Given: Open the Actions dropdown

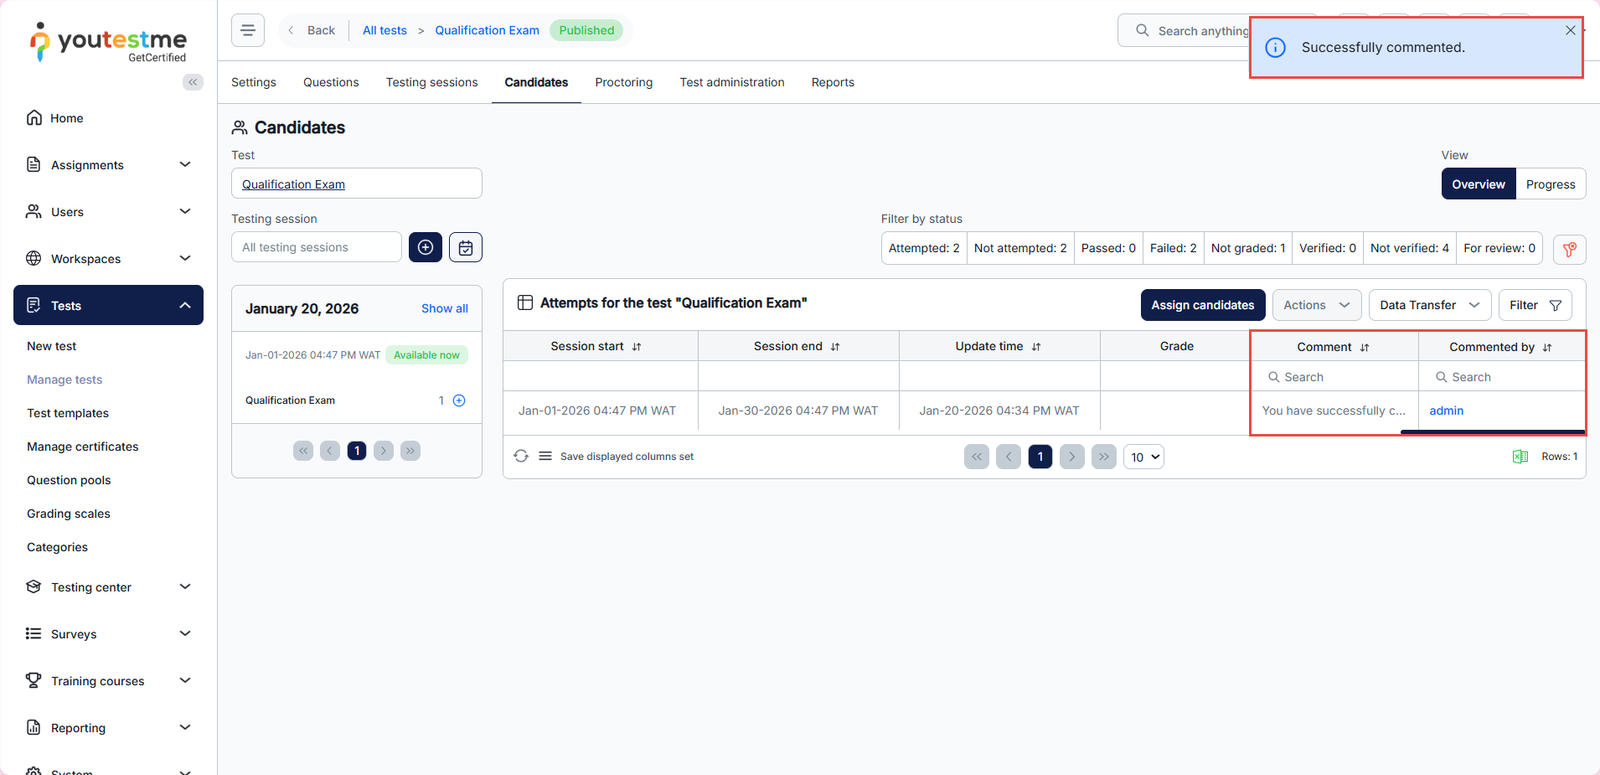Looking at the screenshot, I should [1316, 305].
